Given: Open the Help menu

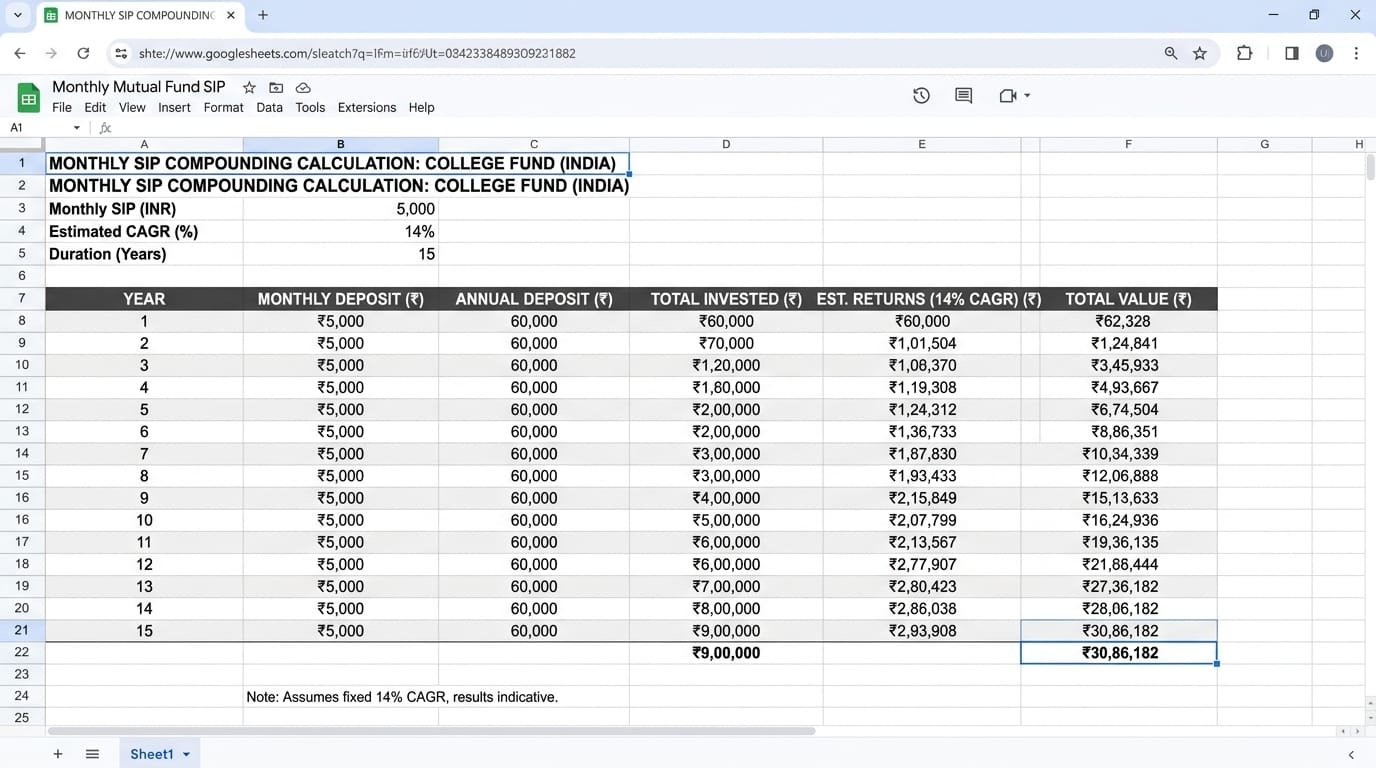Looking at the screenshot, I should pyautogui.click(x=421, y=107).
